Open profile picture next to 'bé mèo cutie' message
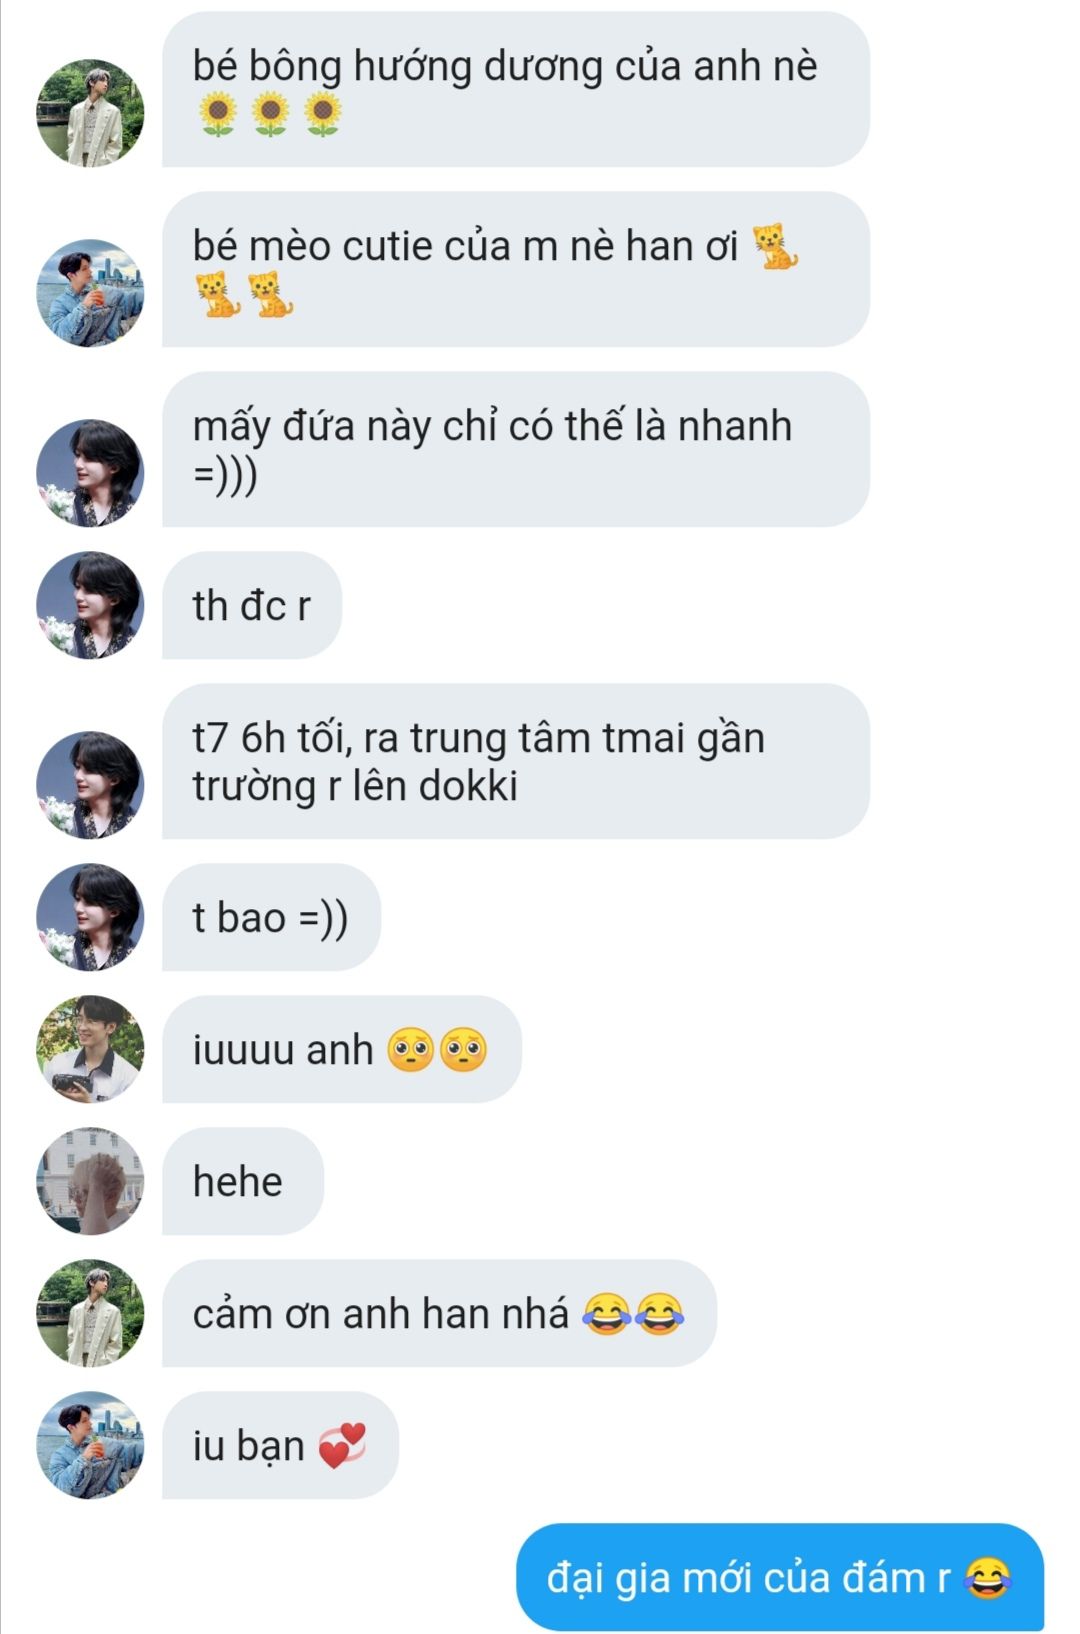This screenshot has width=1080, height=1634. 90,293
